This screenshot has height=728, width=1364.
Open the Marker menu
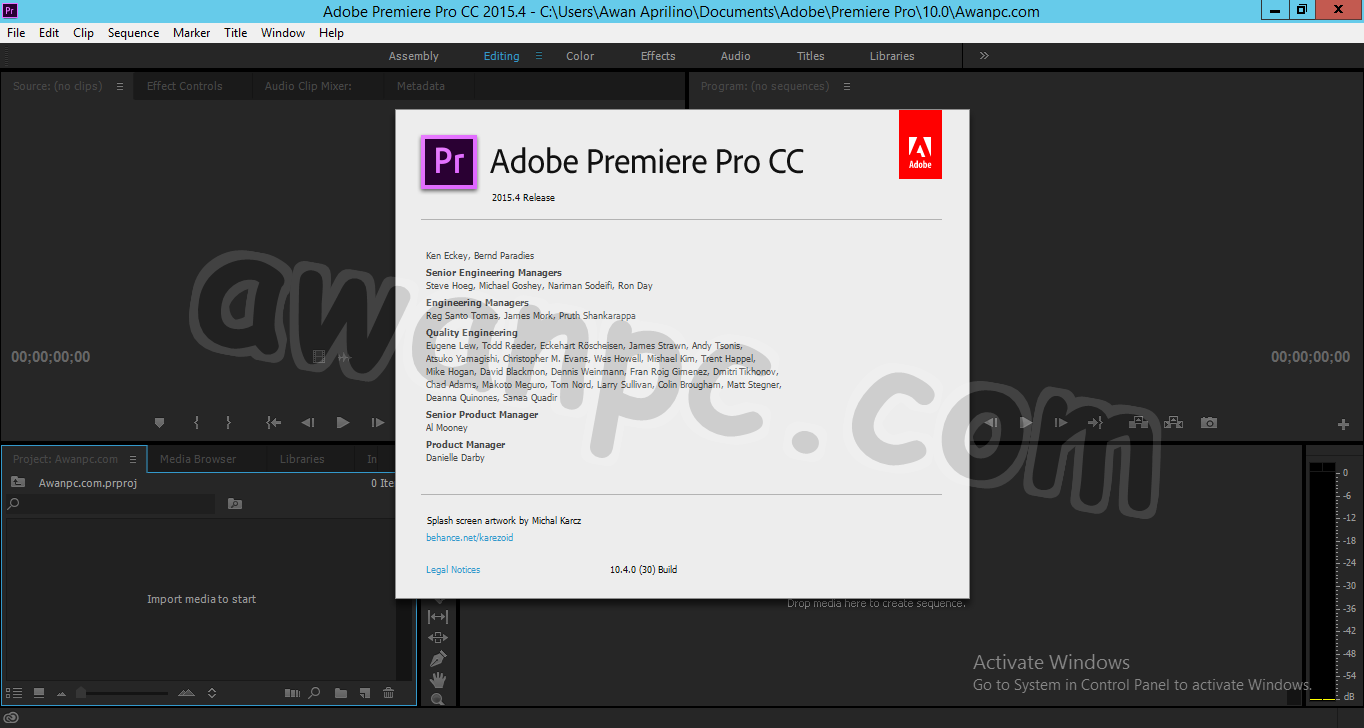click(192, 33)
